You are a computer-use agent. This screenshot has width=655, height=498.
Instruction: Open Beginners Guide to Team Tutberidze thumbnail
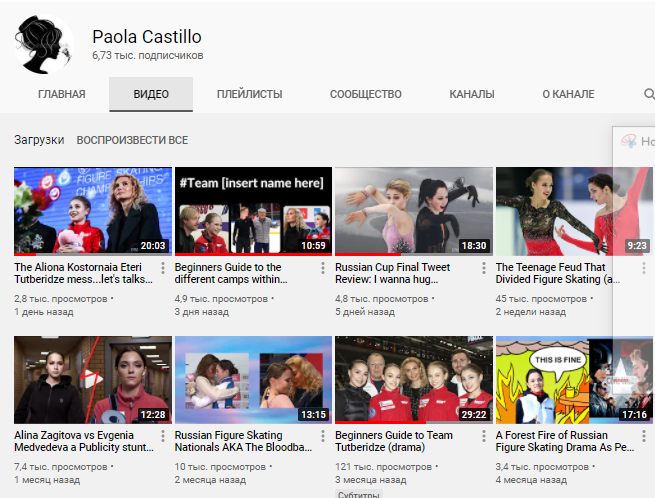click(x=414, y=380)
